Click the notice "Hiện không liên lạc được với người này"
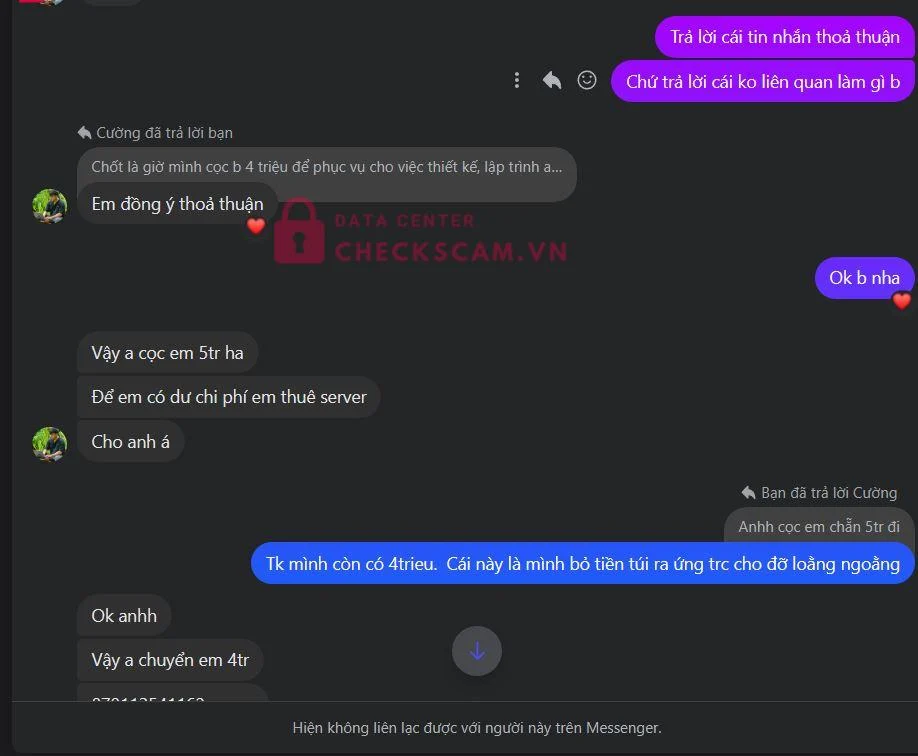918x756 pixels. [x=477, y=728]
